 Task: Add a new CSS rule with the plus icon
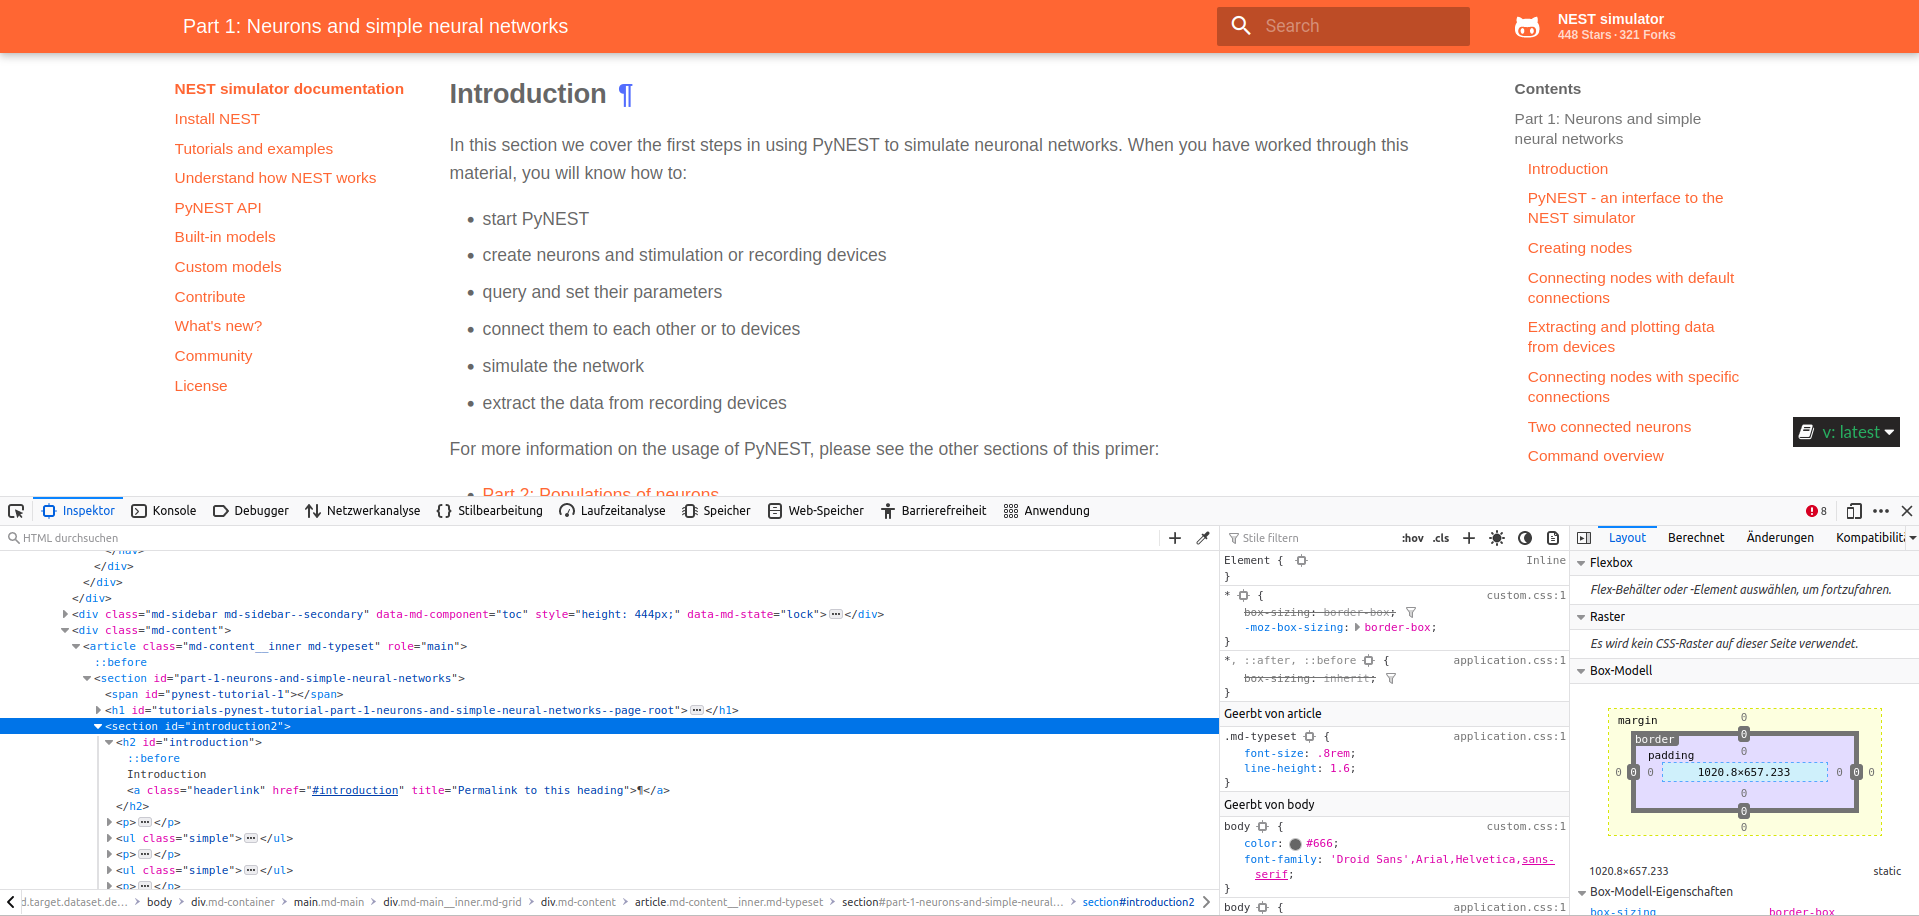click(1468, 538)
